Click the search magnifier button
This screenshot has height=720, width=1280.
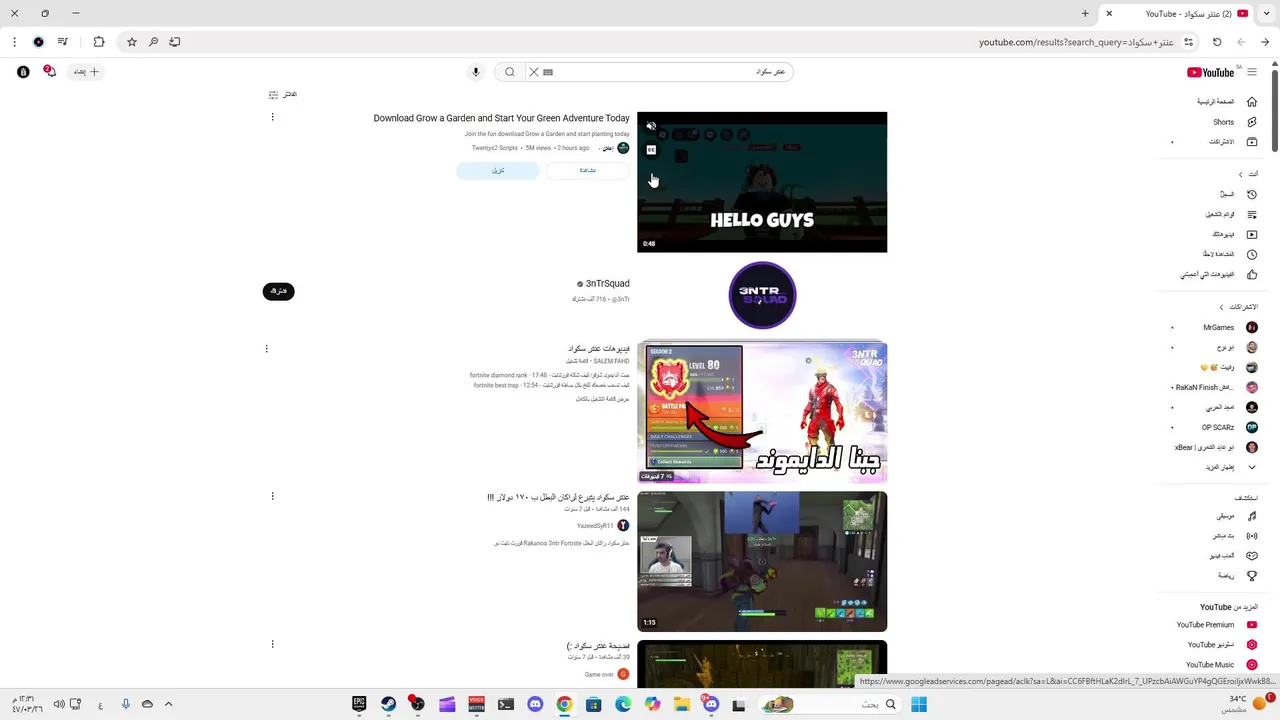coord(510,72)
